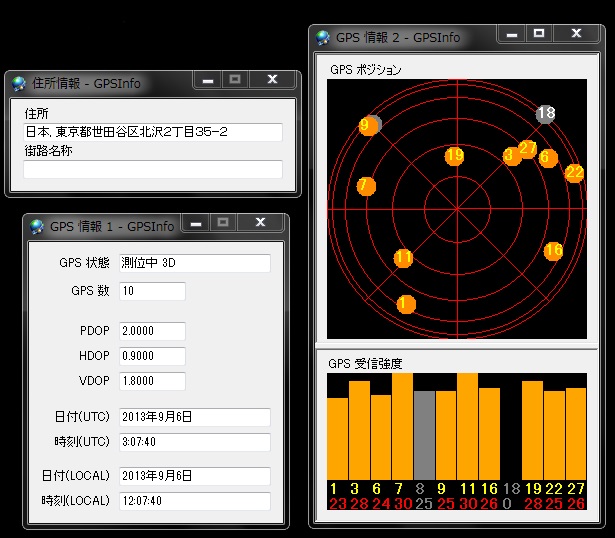Click signal bar for satellite 6
615x538 pixels.
[381, 437]
